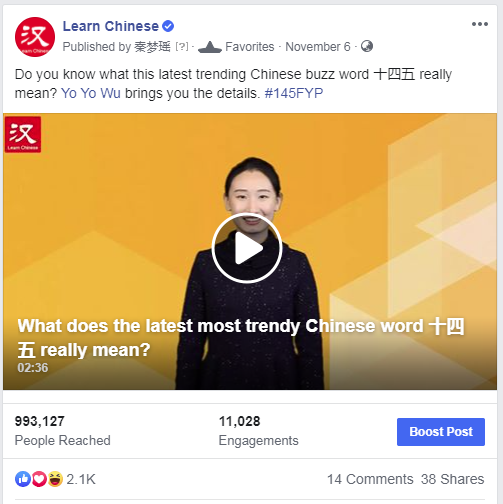Play the video with the play button
This screenshot has width=503, height=504.
pos(247,248)
